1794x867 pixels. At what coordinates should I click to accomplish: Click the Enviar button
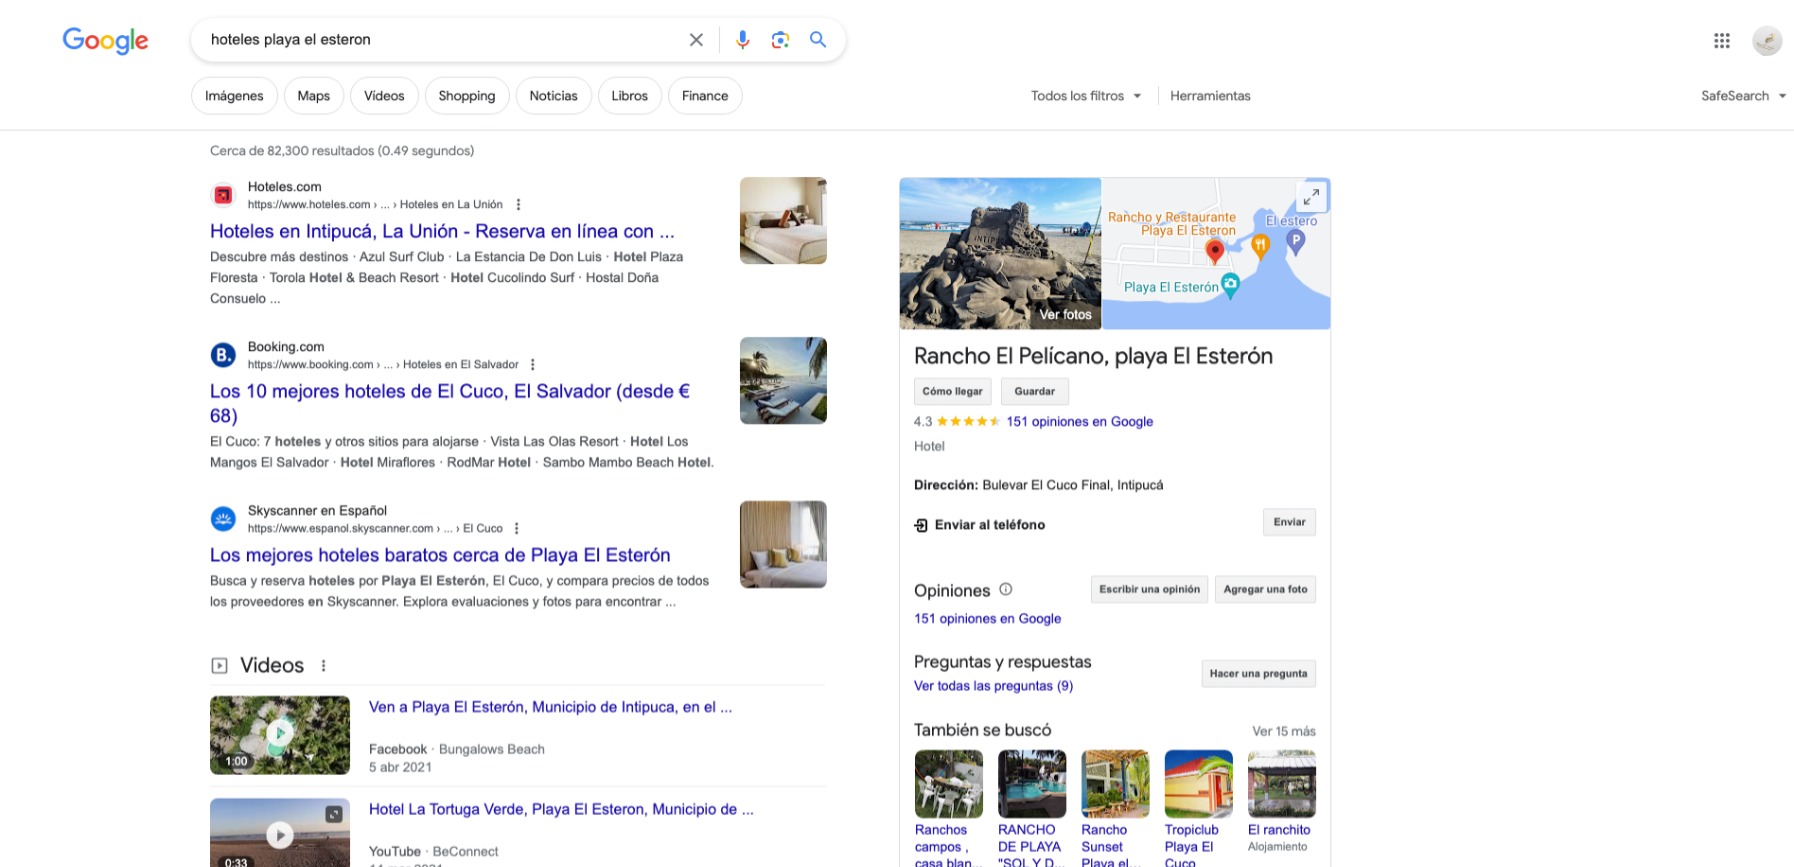pos(1289,522)
